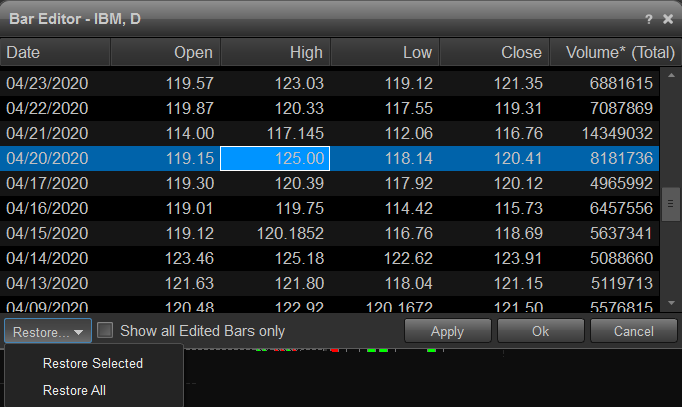The width and height of the screenshot is (682, 407).
Task: Choose Restore All from menu
Action: [74, 390]
